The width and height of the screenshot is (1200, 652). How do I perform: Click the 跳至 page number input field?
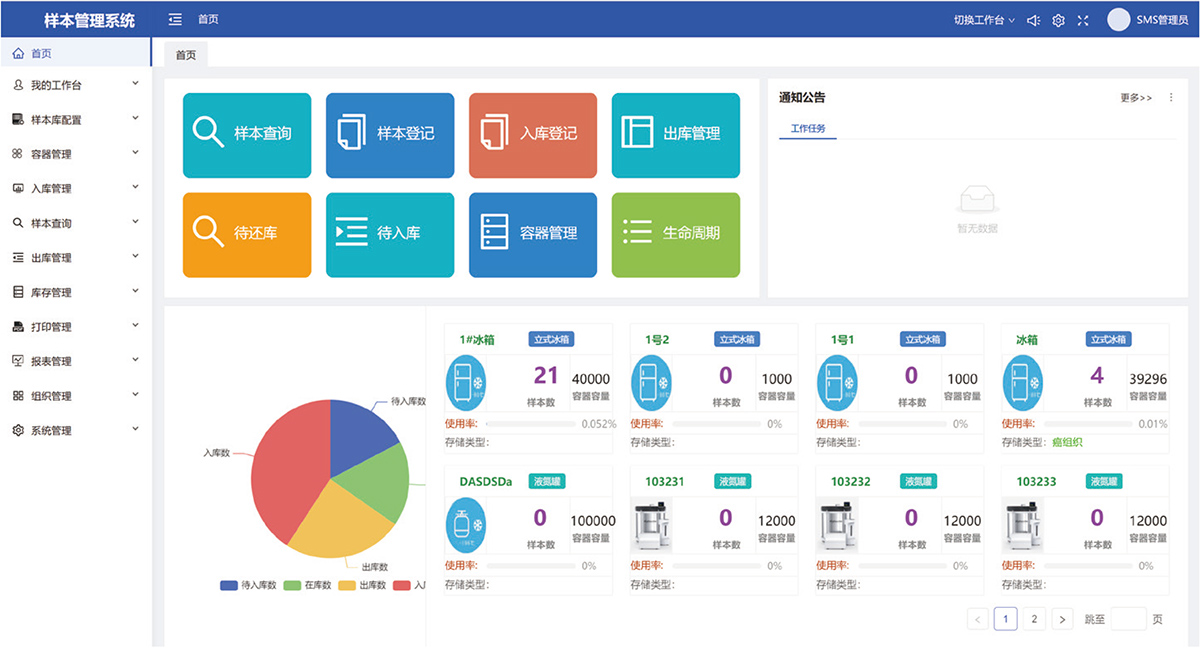click(1128, 619)
